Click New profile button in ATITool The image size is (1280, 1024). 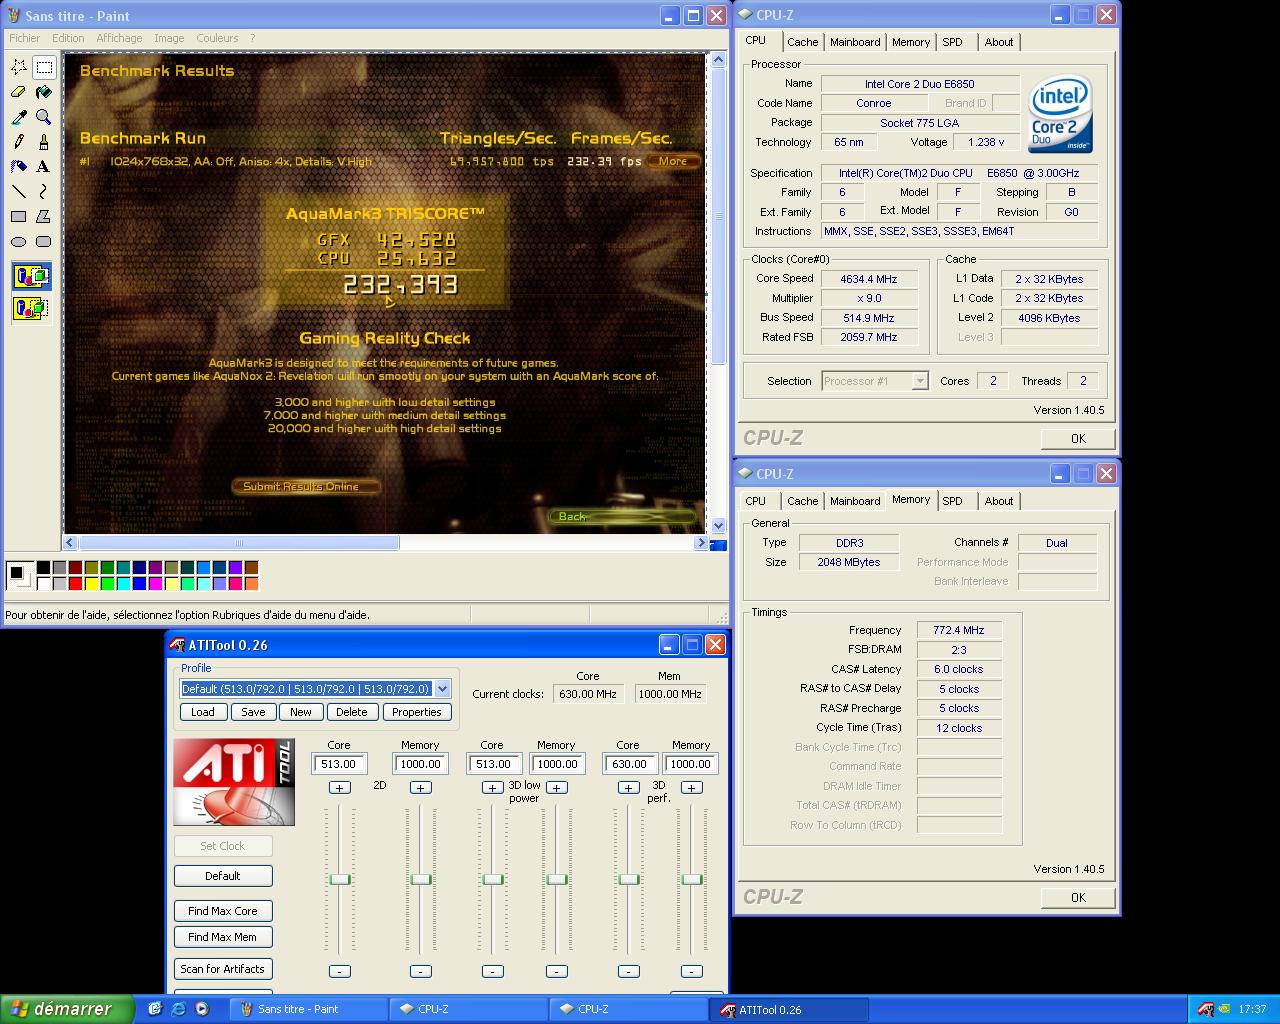pyautogui.click(x=301, y=712)
